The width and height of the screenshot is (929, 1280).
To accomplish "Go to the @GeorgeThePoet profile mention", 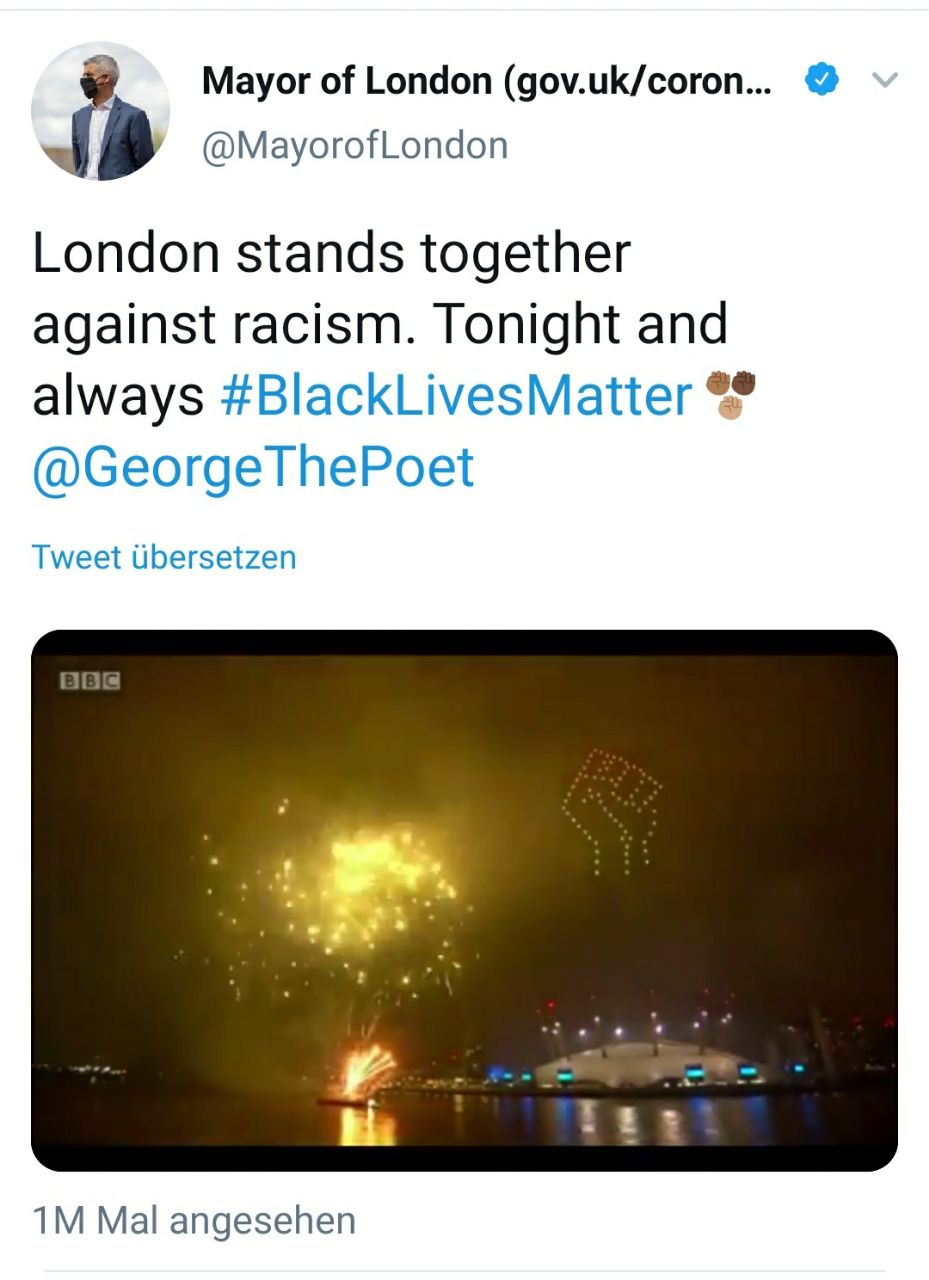I will [253, 467].
